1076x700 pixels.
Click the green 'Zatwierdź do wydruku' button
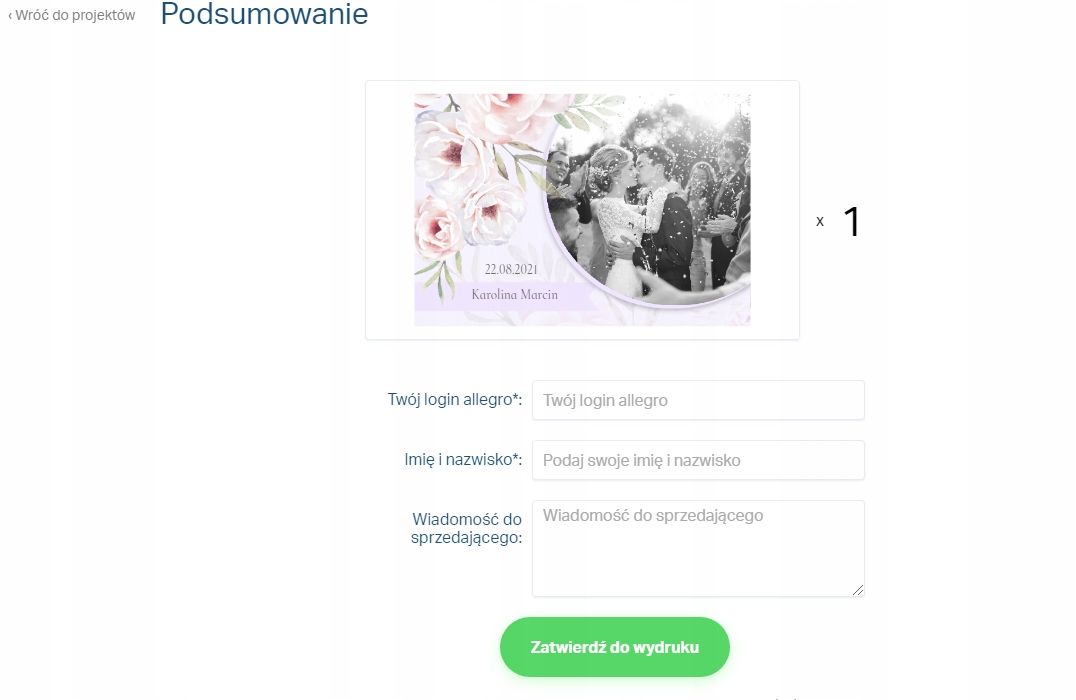pos(614,647)
